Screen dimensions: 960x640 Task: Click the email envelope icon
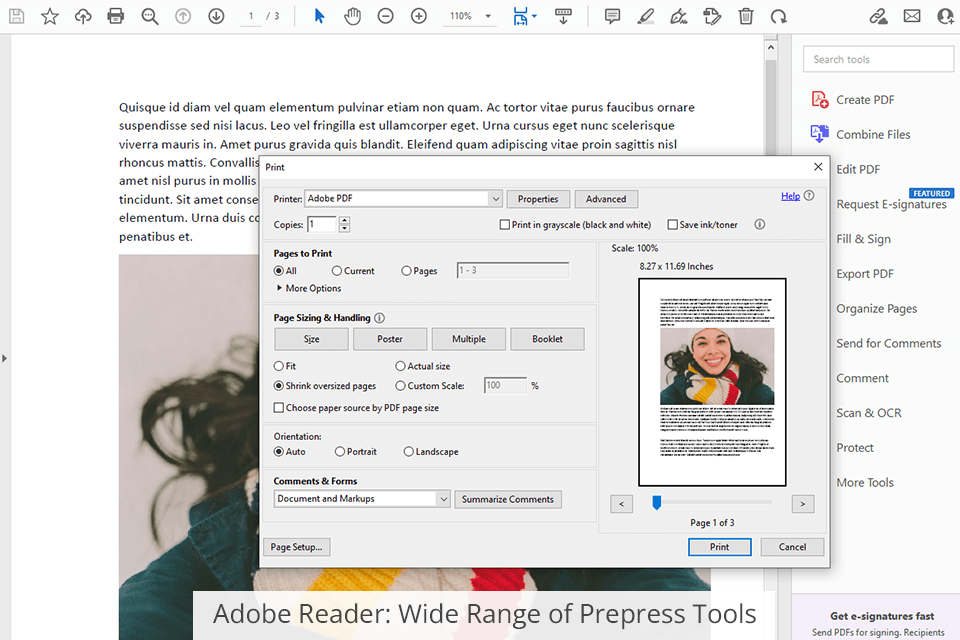click(912, 16)
